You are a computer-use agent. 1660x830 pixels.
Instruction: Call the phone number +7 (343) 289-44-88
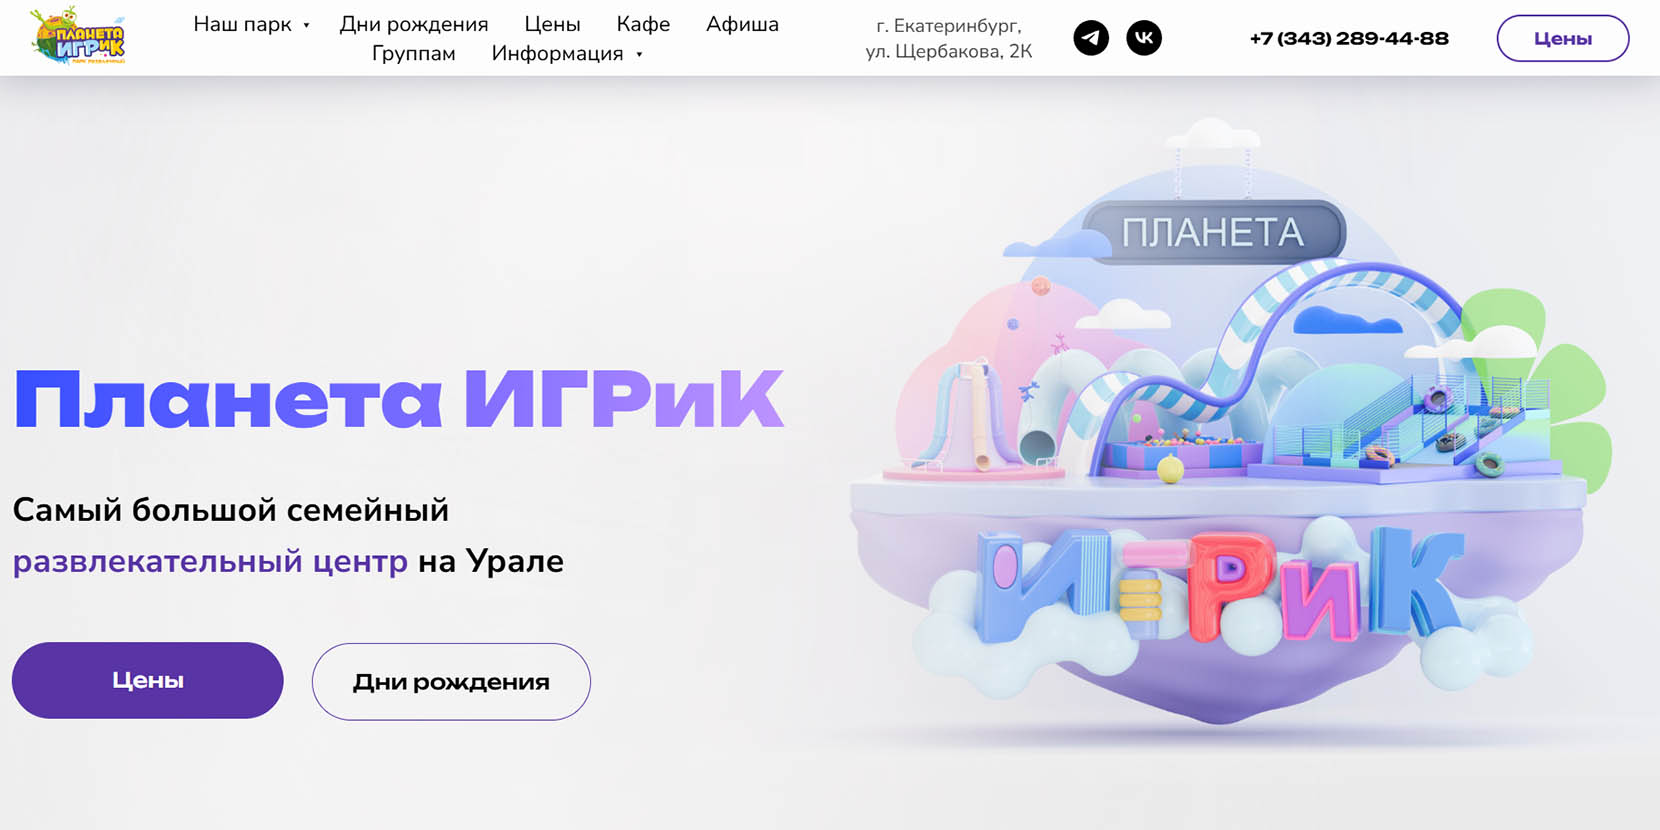(x=1349, y=38)
